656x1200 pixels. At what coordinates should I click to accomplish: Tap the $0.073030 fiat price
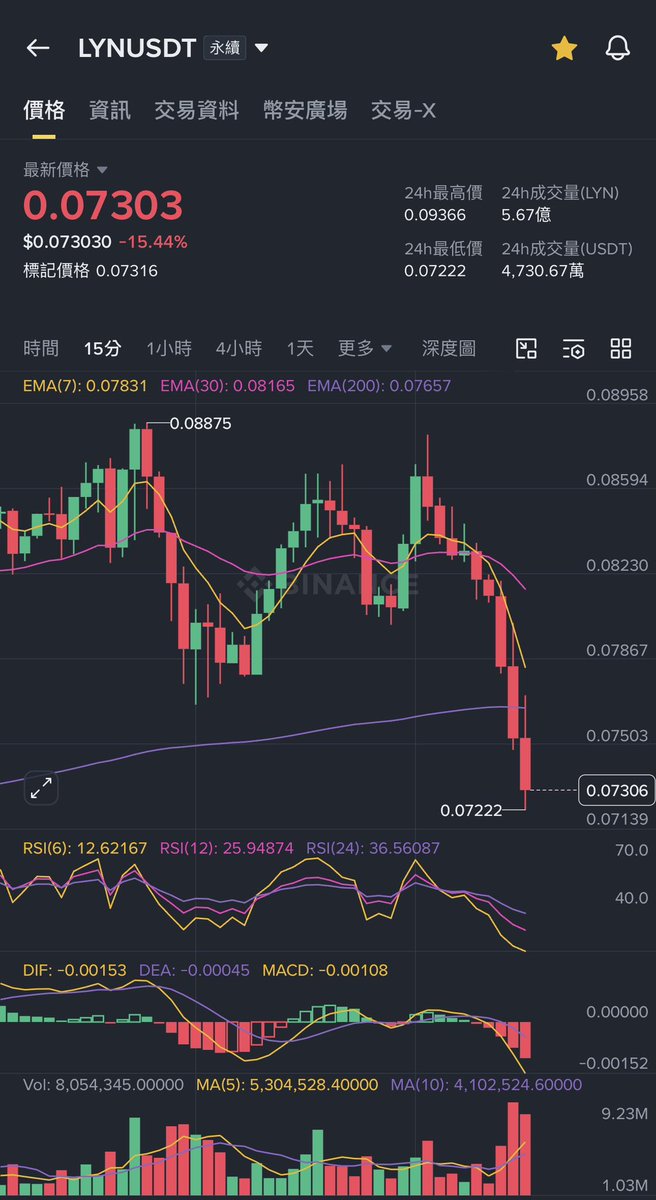click(67, 242)
